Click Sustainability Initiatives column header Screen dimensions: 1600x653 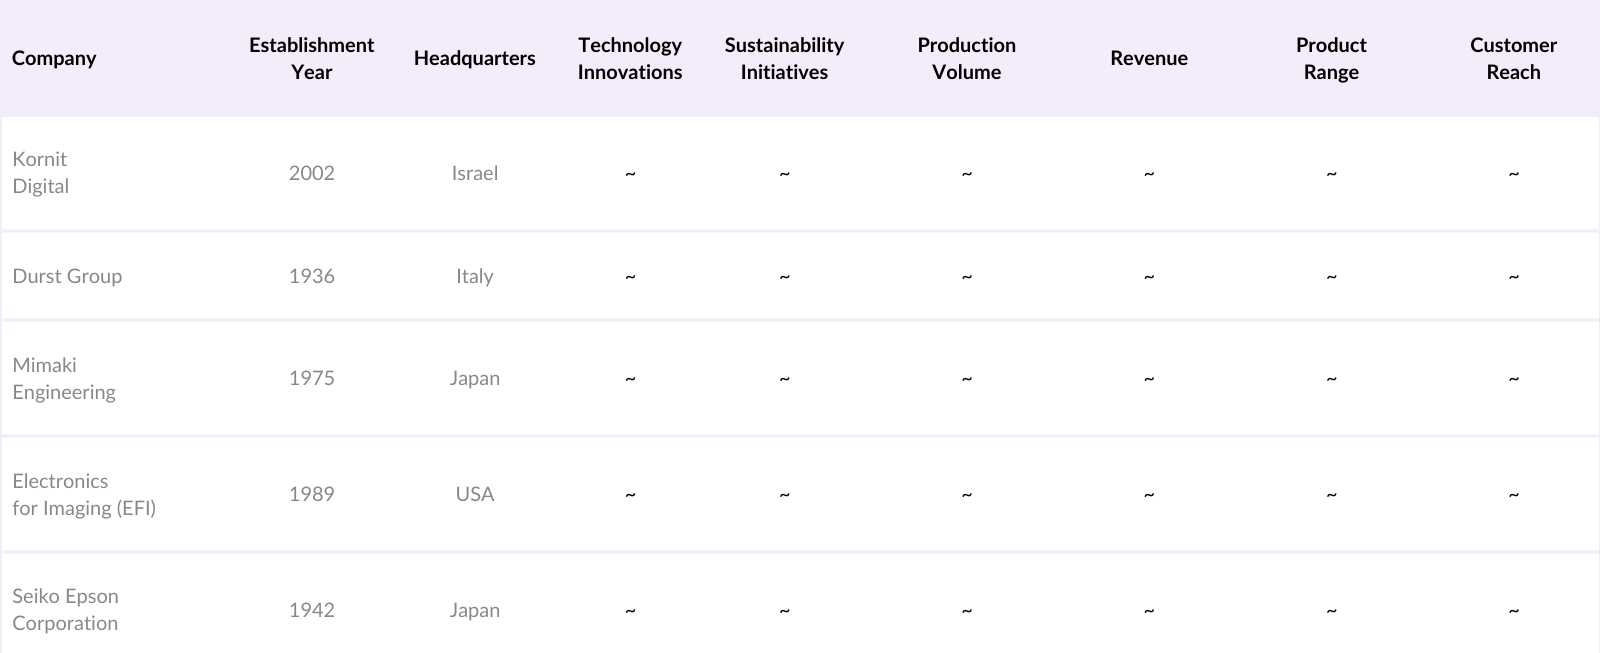pos(784,58)
